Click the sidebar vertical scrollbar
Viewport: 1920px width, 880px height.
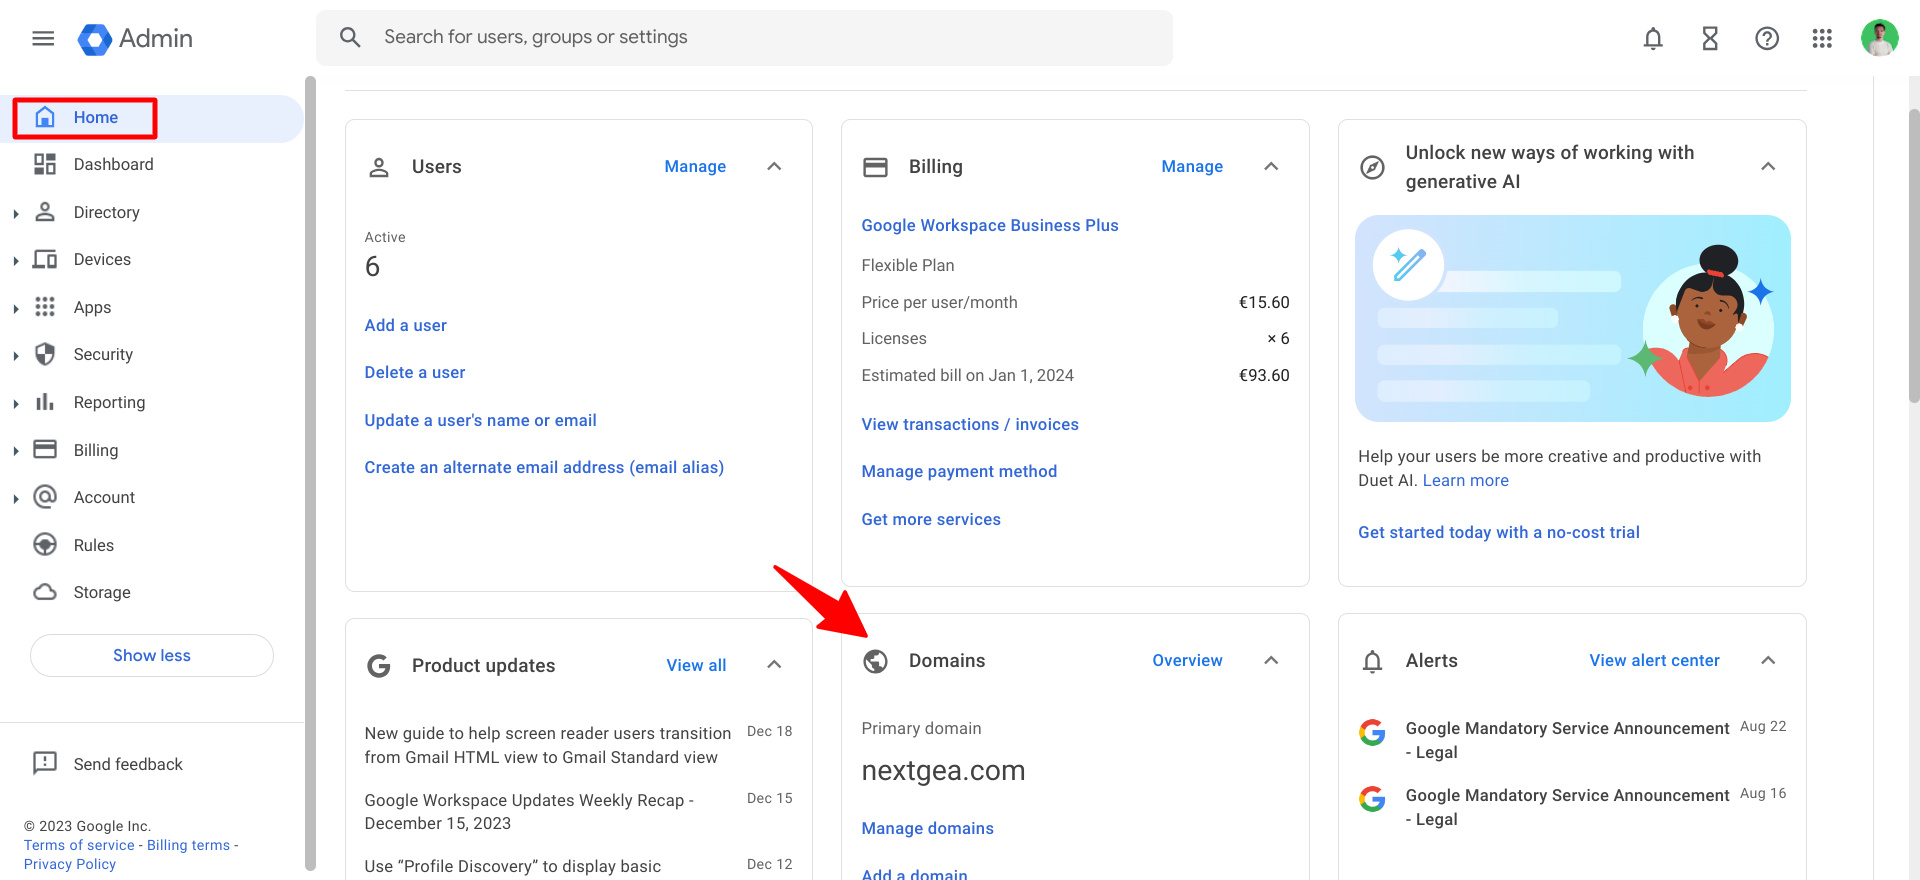click(310, 472)
